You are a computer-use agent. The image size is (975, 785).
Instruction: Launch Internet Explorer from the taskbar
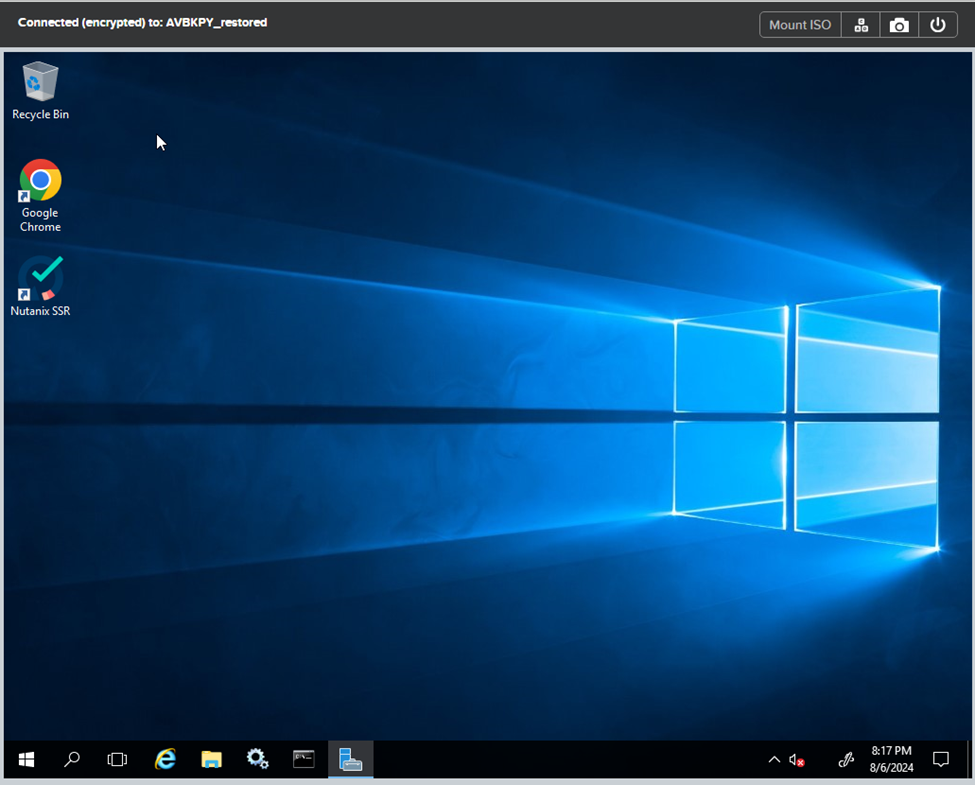tap(165, 759)
